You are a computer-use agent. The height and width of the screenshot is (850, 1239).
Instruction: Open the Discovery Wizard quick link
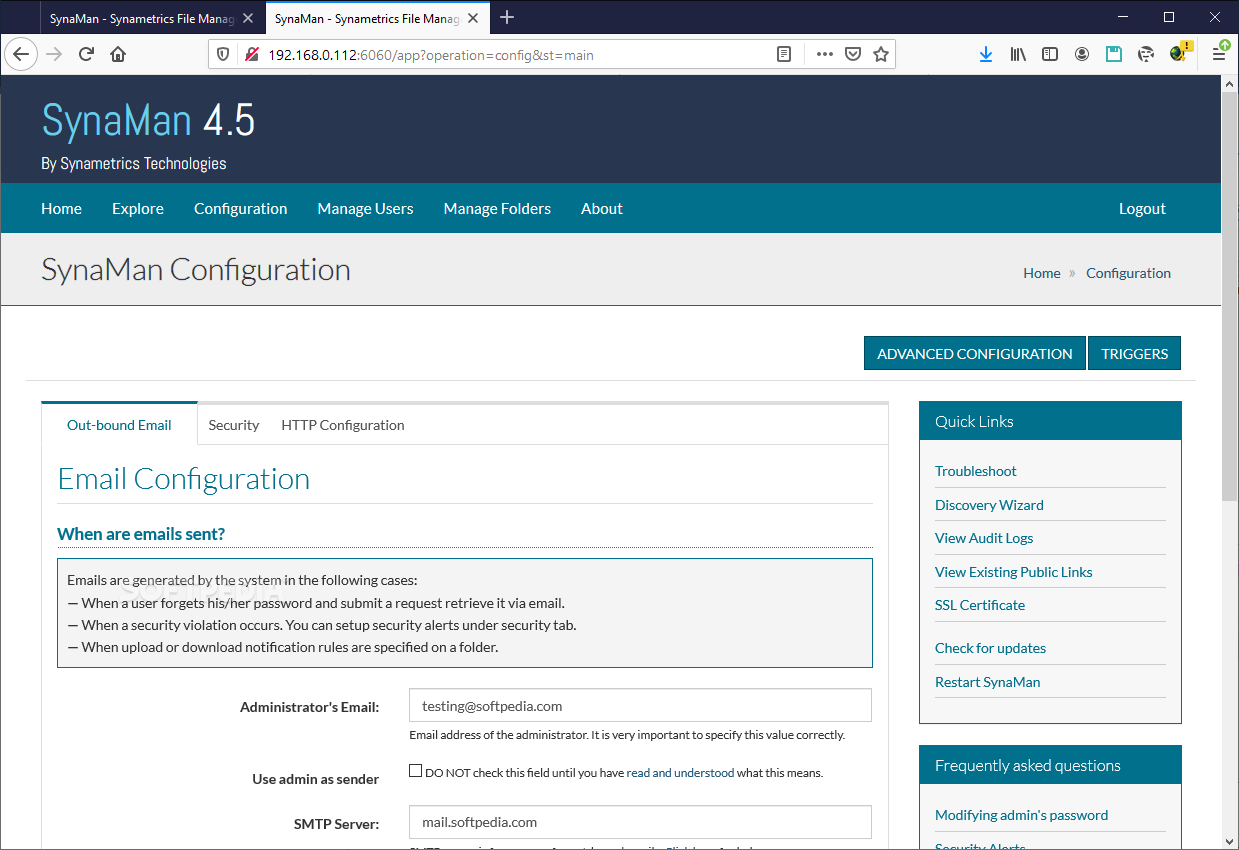[989, 505]
